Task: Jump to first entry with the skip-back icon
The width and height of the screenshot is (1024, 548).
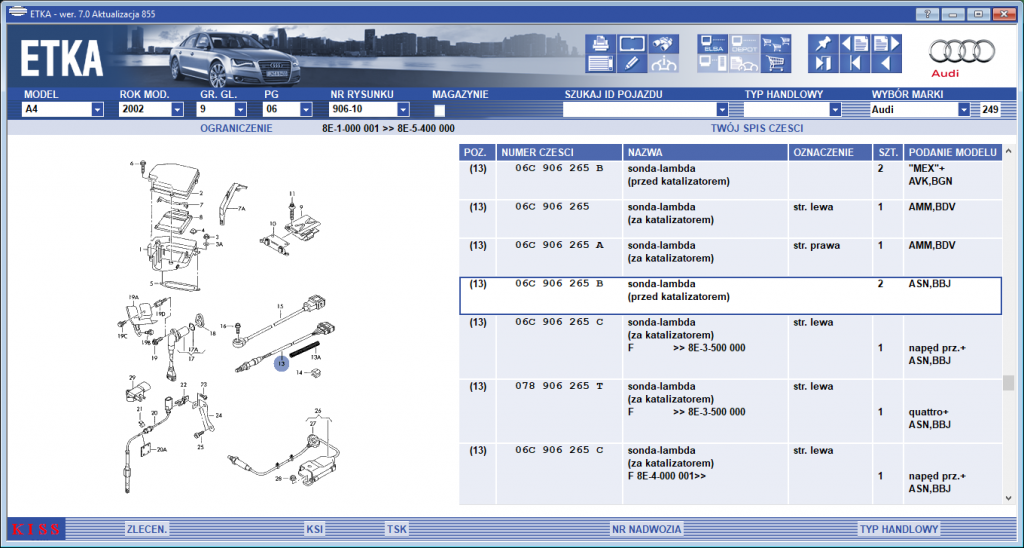Action: tap(855, 63)
